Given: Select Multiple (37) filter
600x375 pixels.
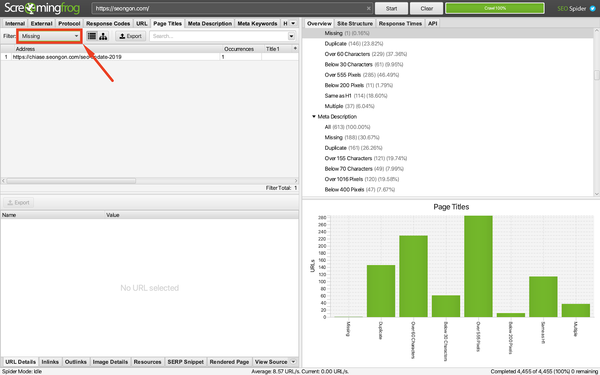Looking at the screenshot, I should [x=349, y=106].
